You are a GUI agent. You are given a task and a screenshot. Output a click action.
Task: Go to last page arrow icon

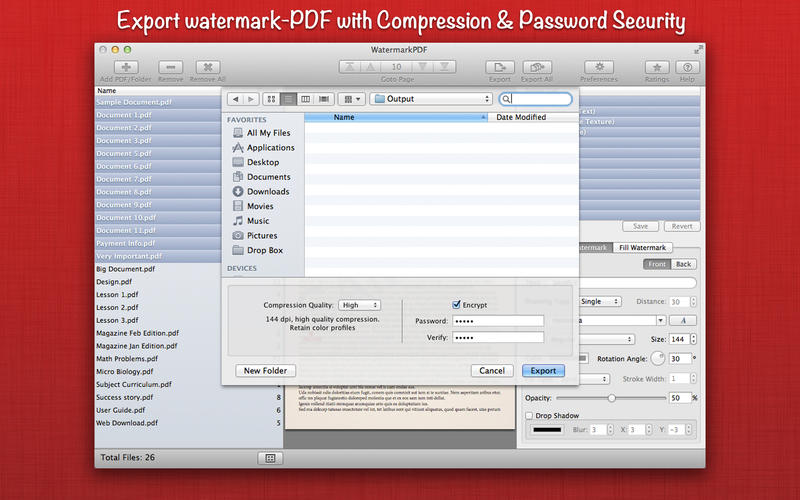click(444, 67)
